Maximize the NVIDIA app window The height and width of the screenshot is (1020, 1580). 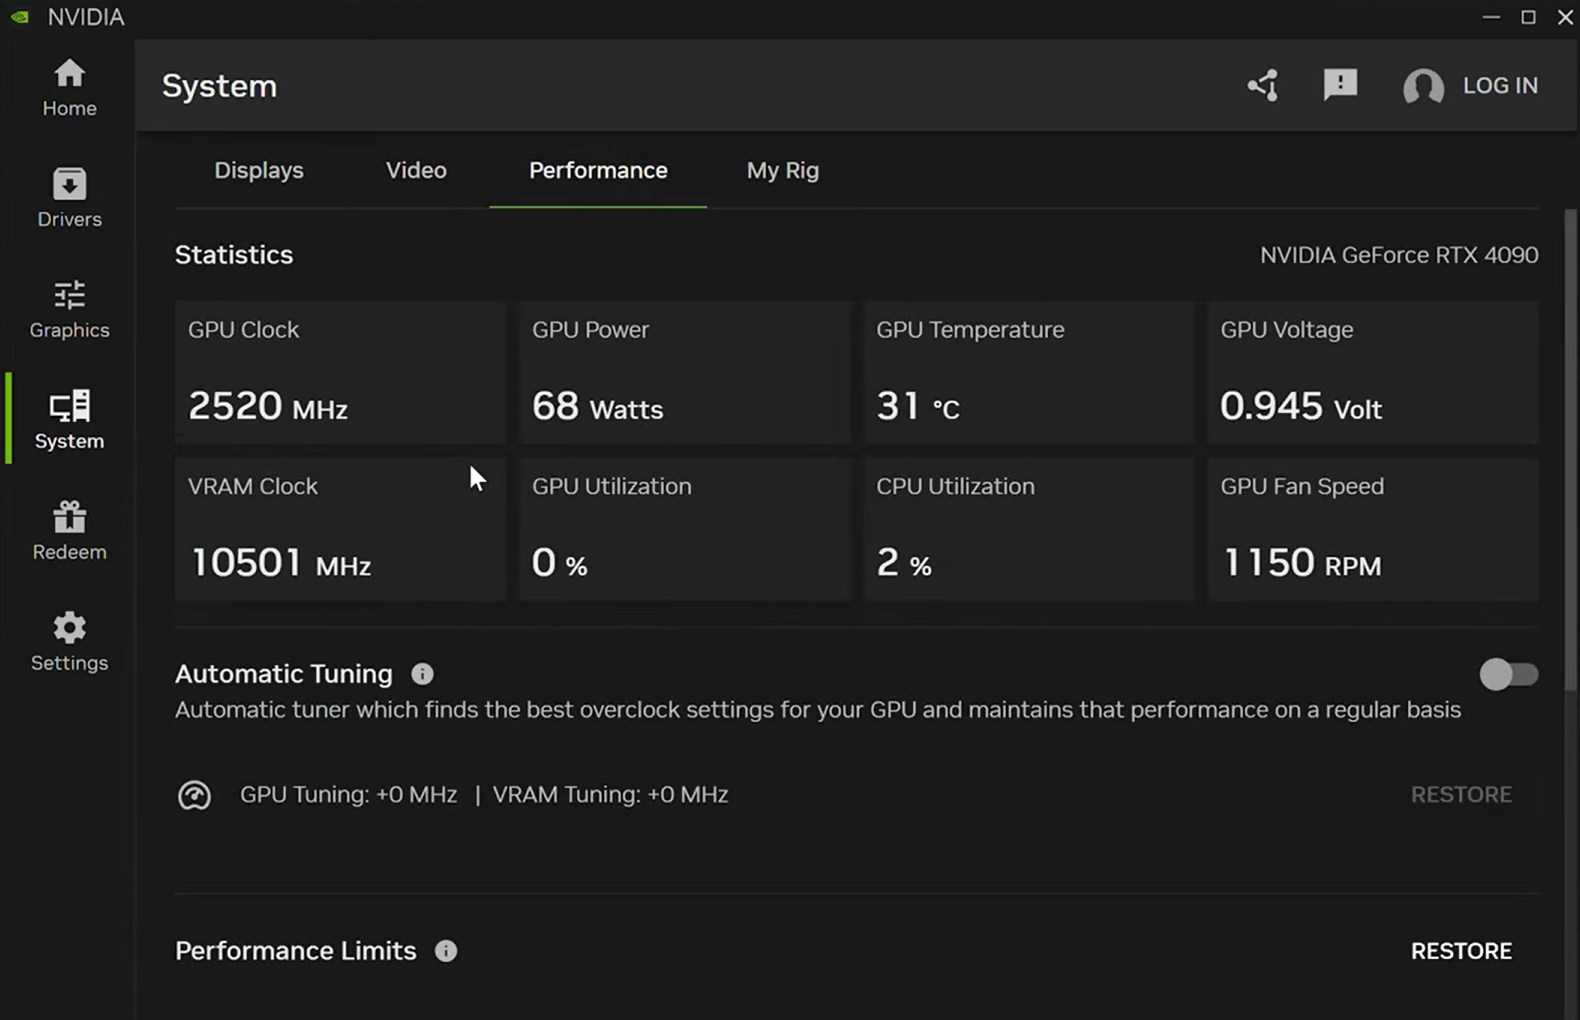pos(1528,17)
